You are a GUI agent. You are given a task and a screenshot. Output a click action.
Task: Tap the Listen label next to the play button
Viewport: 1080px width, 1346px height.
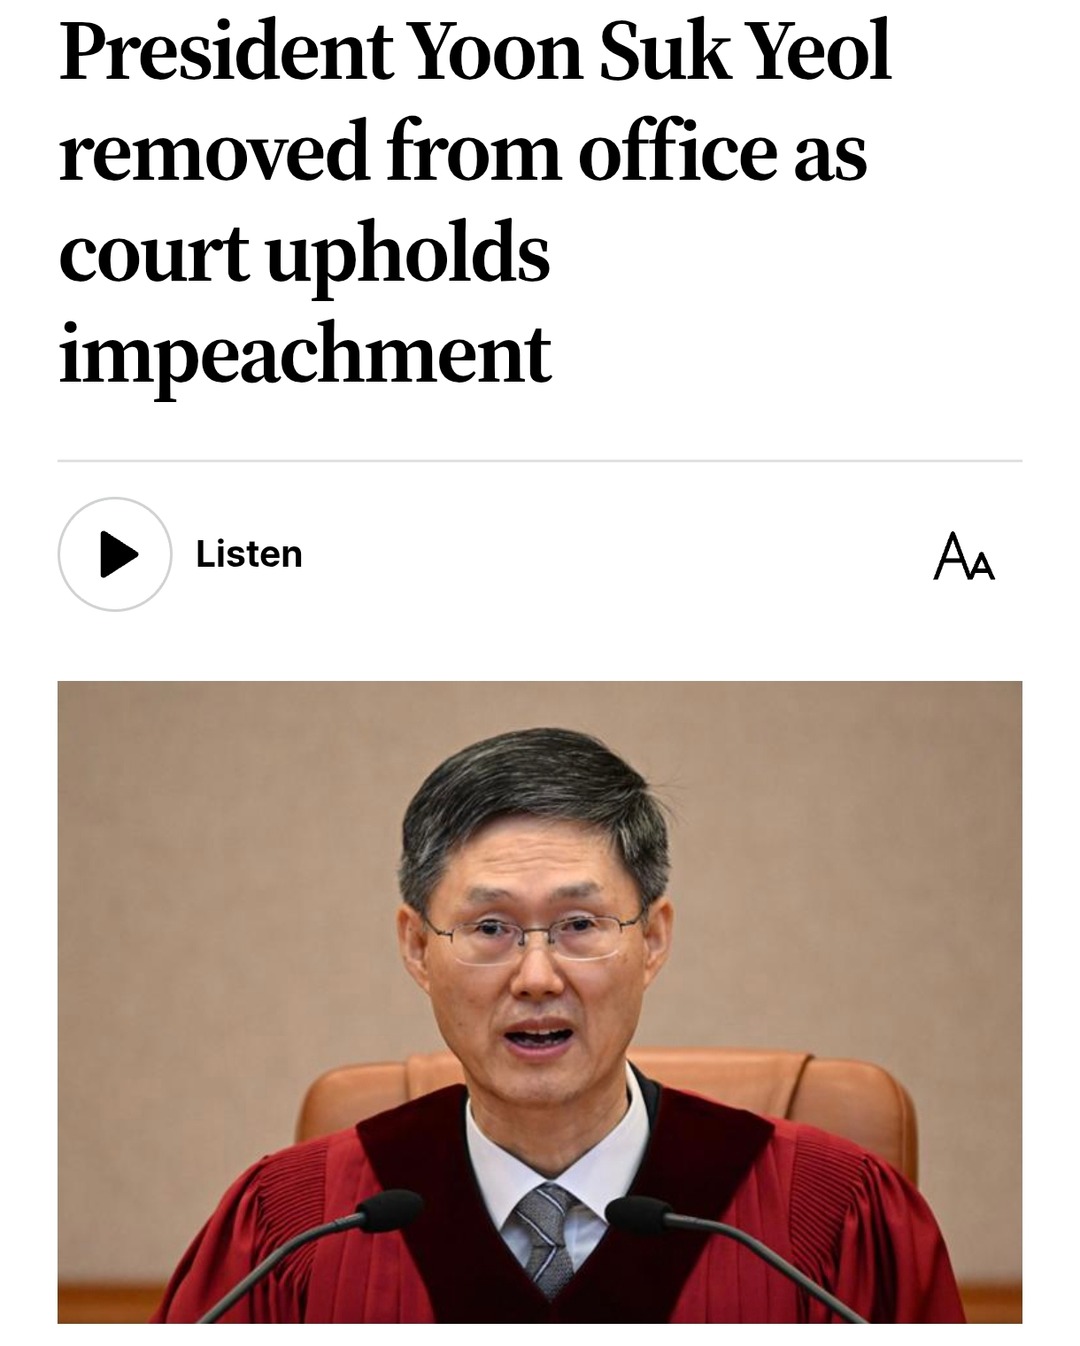click(249, 554)
